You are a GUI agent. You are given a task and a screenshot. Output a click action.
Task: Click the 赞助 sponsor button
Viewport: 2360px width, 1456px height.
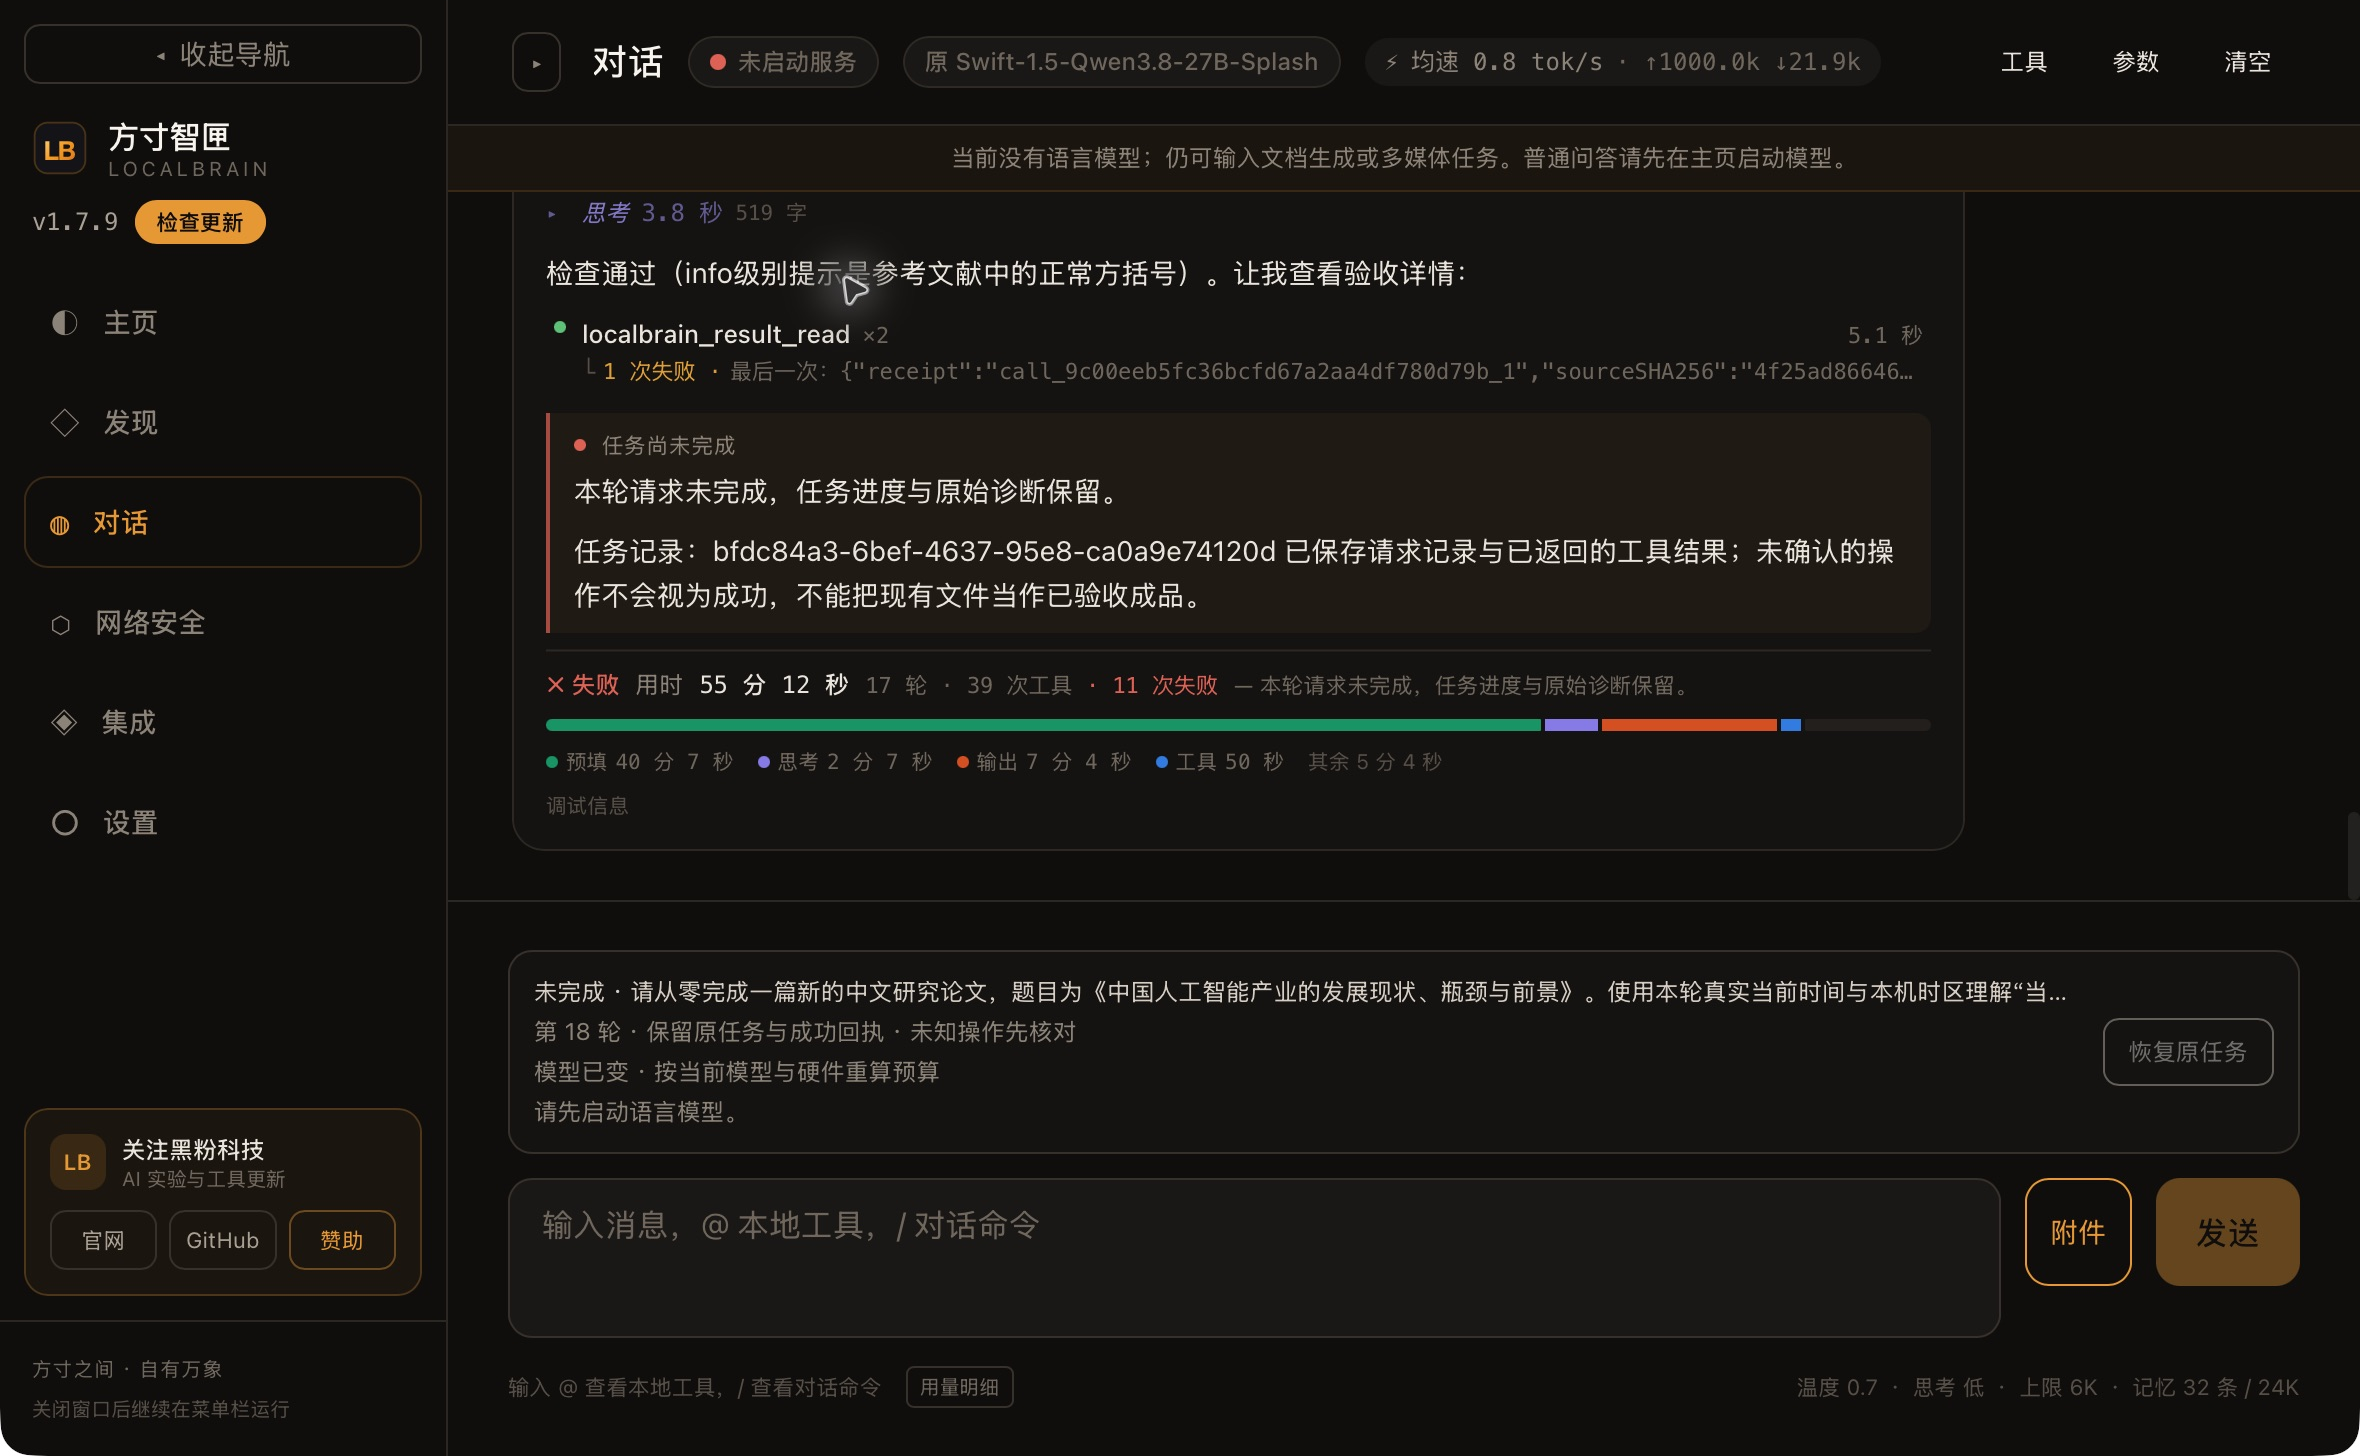(342, 1240)
